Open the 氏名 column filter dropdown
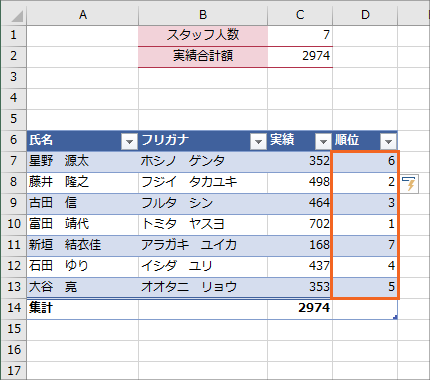Screen dimensions: 430x380 coord(129,141)
